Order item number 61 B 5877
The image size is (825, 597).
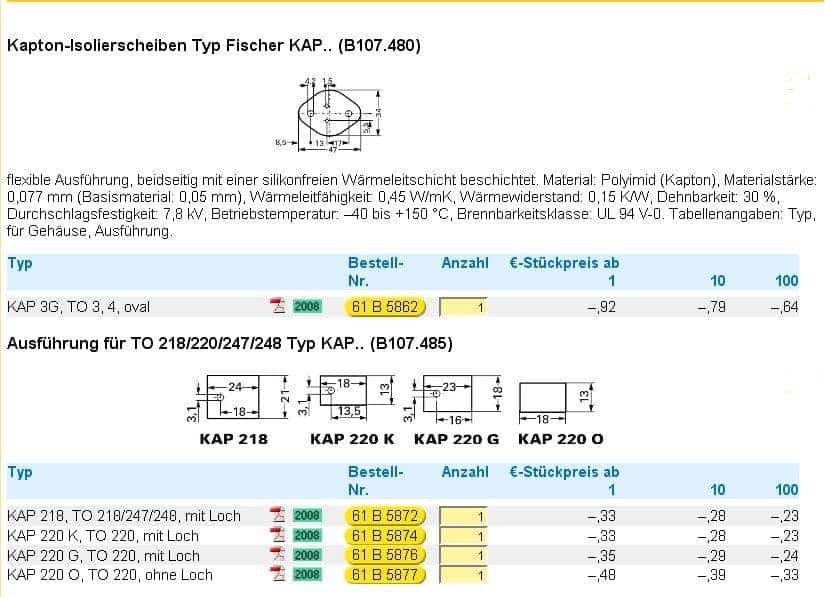(385, 574)
